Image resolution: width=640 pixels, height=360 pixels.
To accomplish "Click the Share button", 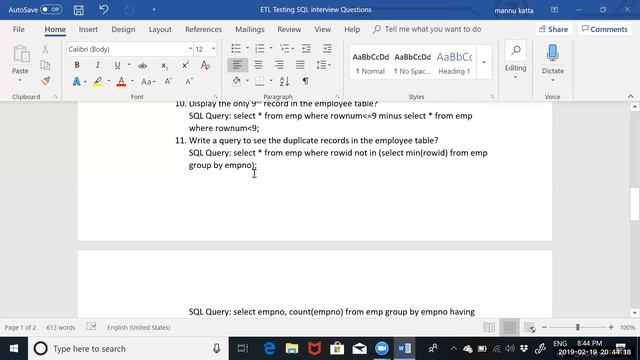I will (x=553, y=29).
